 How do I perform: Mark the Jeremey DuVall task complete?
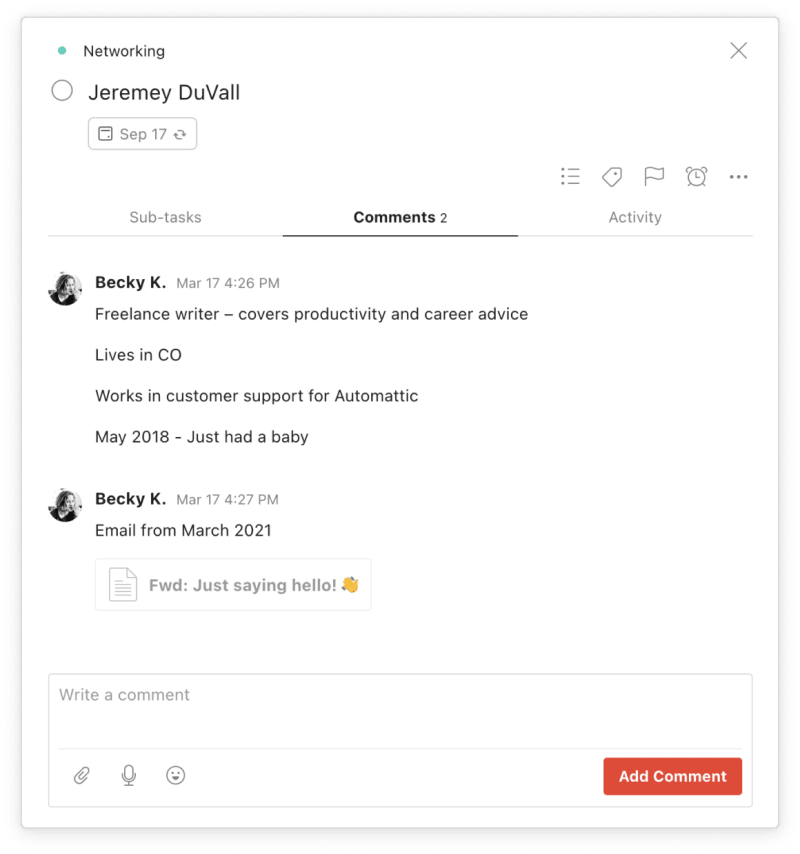click(61, 90)
